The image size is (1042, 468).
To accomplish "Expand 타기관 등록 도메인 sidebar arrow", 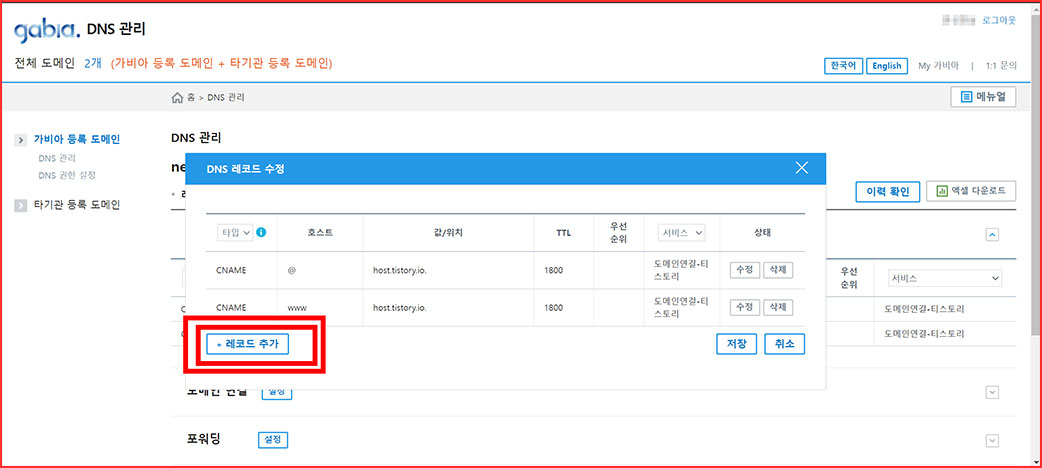I will [21, 205].
